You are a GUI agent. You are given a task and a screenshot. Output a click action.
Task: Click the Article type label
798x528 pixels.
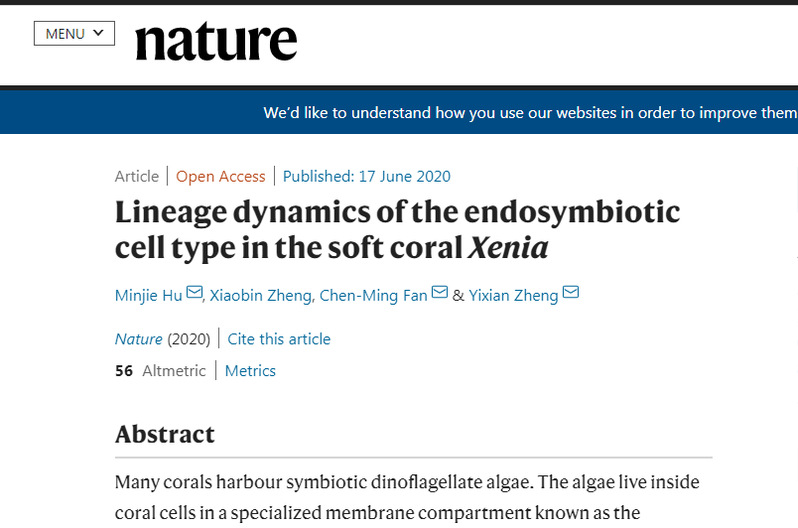coord(137,176)
